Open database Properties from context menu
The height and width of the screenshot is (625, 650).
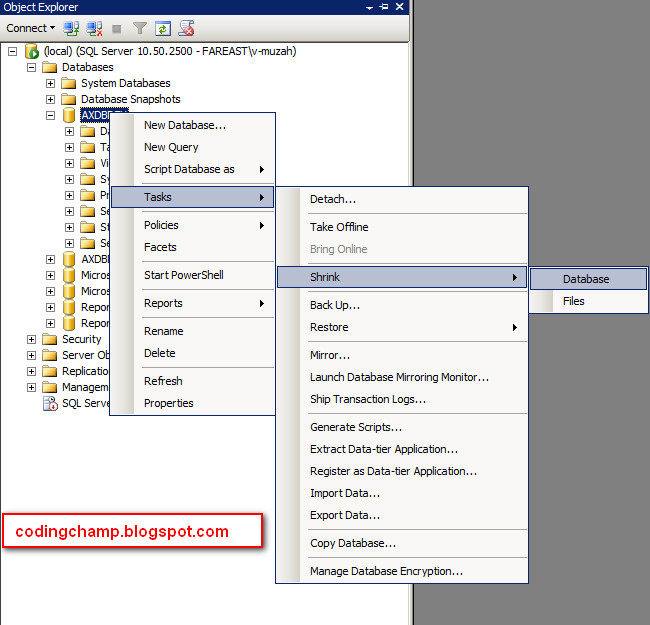pyautogui.click(x=192, y=403)
